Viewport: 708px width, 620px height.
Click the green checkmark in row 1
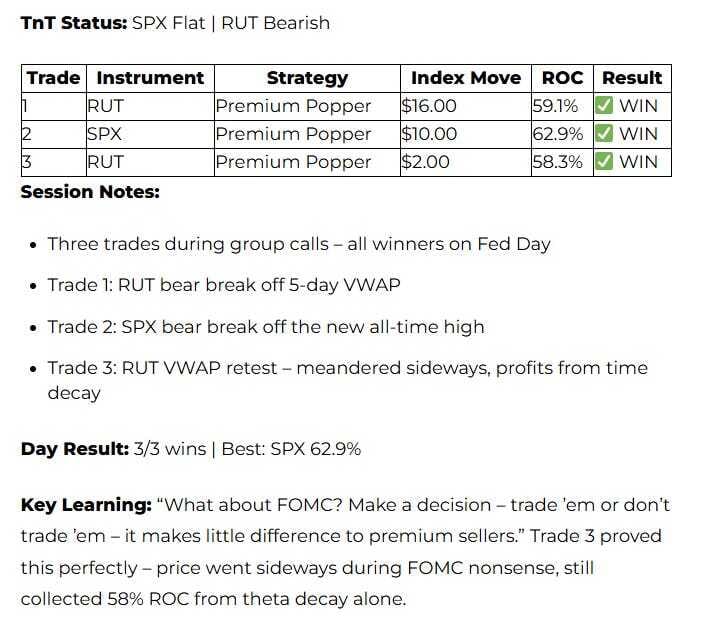[x=604, y=106]
